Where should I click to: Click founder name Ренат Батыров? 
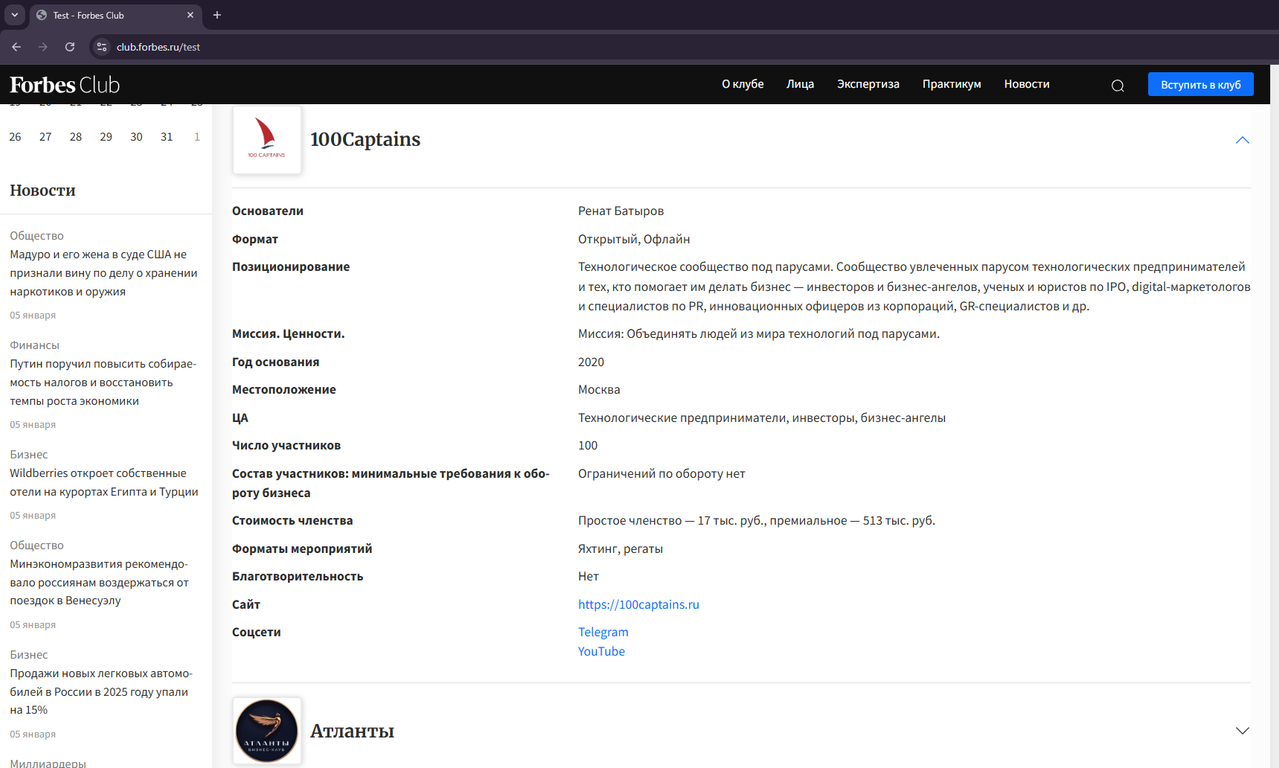621,211
